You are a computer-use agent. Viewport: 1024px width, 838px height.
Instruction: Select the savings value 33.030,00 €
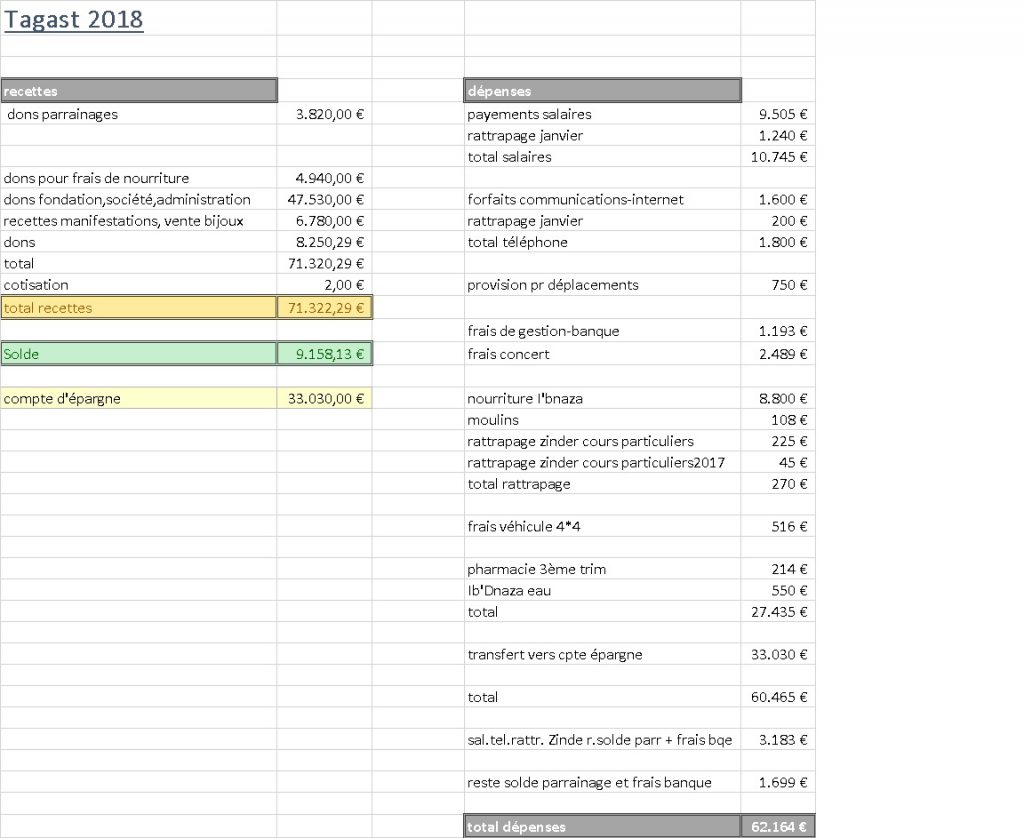[x=325, y=398]
